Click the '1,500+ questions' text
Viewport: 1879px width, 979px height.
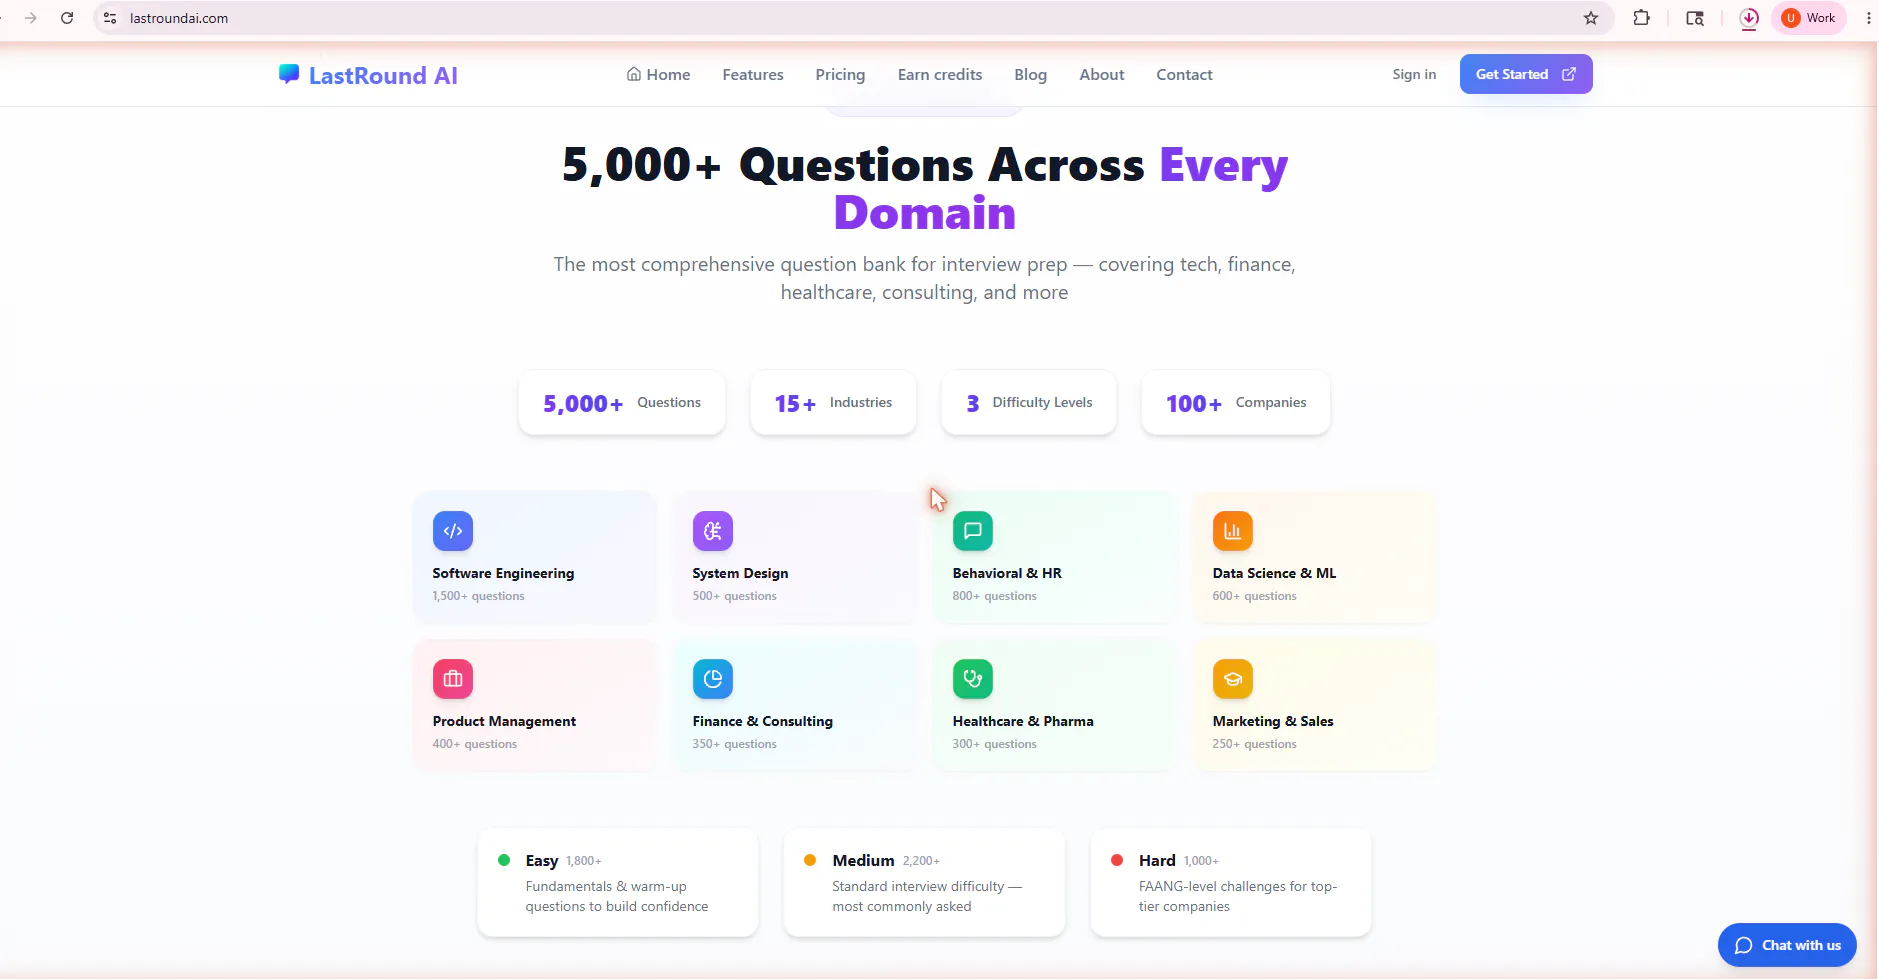478,596
